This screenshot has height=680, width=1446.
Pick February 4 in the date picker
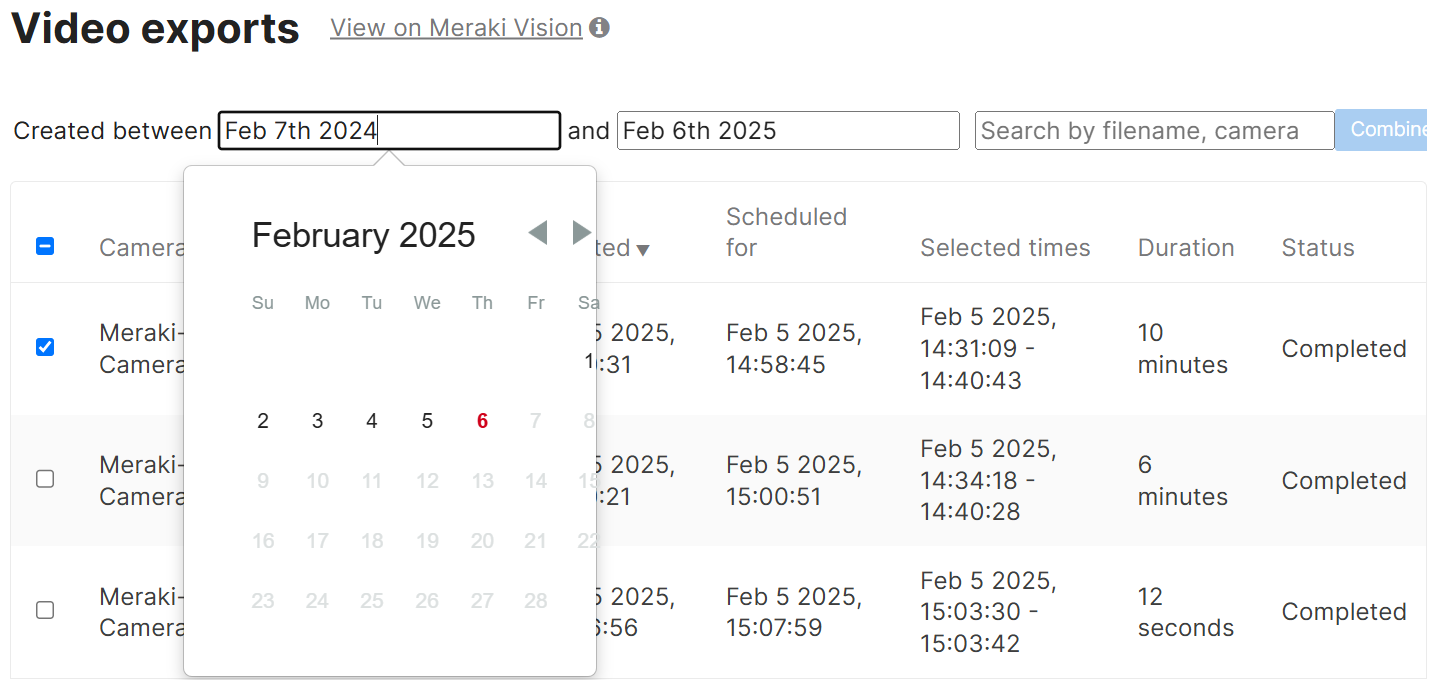pyautogui.click(x=372, y=421)
